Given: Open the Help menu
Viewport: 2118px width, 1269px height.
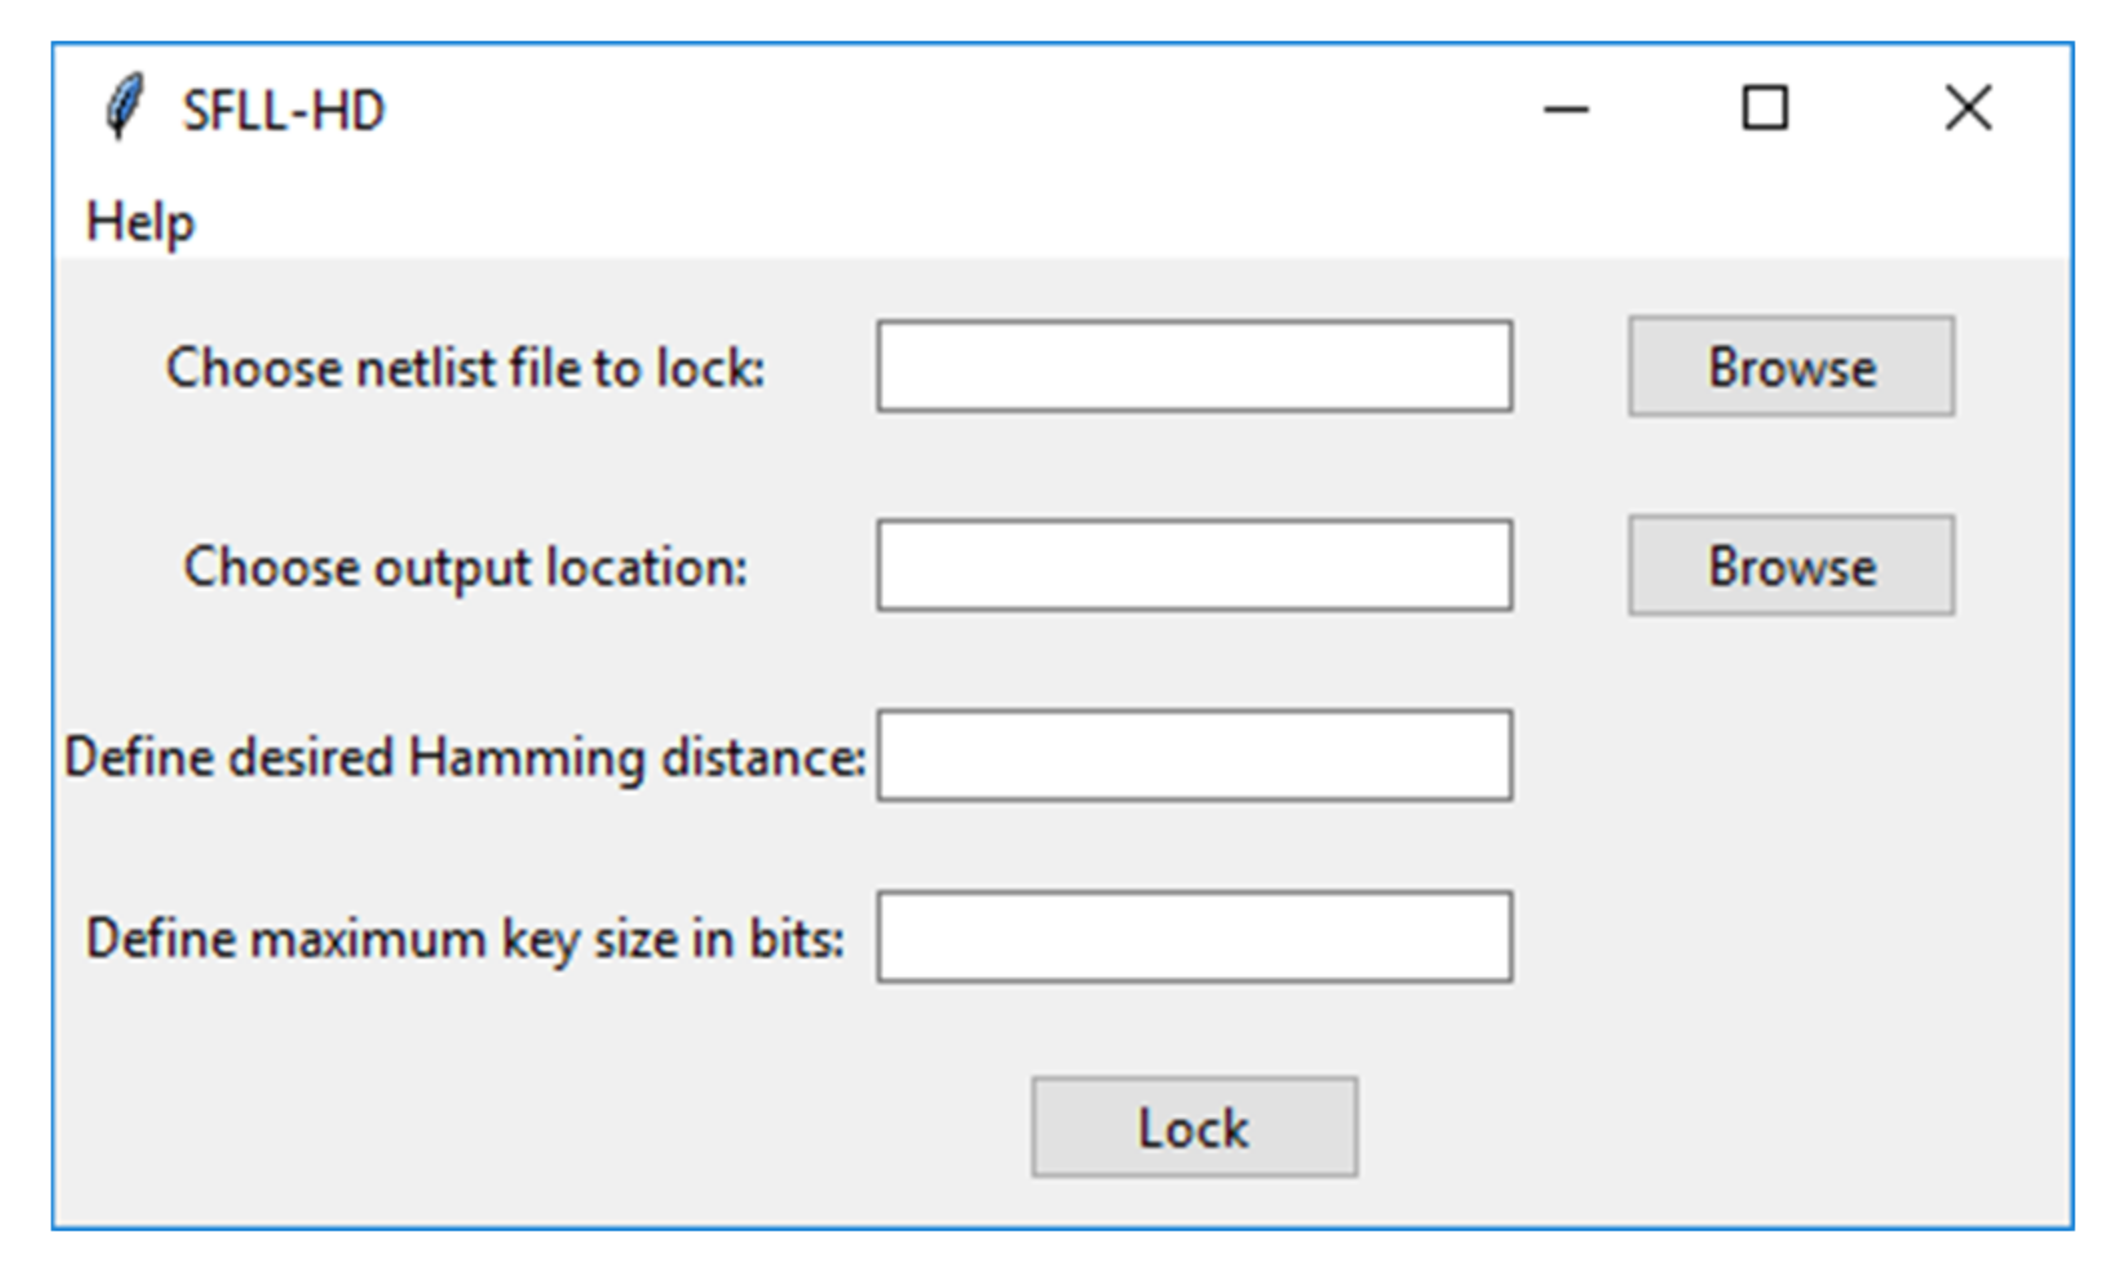Looking at the screenshot, I should tap(140, 222).
